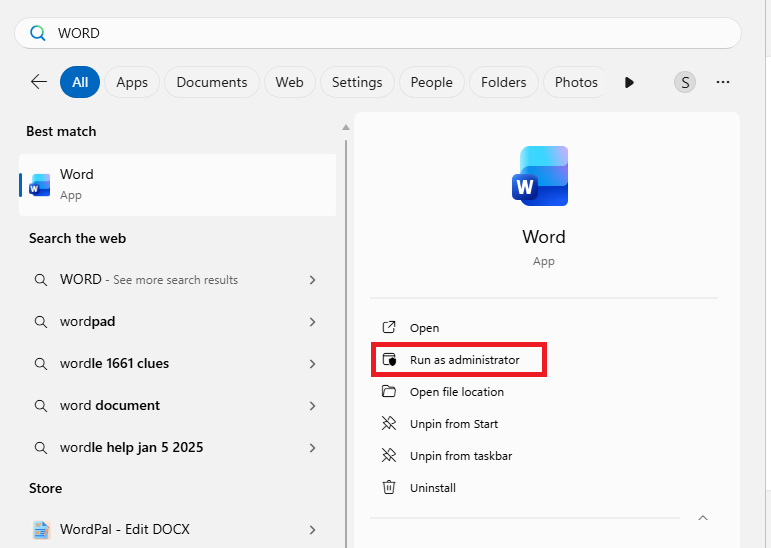Image resolution: width=771 pixels, height=548 pixels.
Task: Select WordPal - Edit DOCX store result
Action: pyautogui.click(x=178, y=530)
